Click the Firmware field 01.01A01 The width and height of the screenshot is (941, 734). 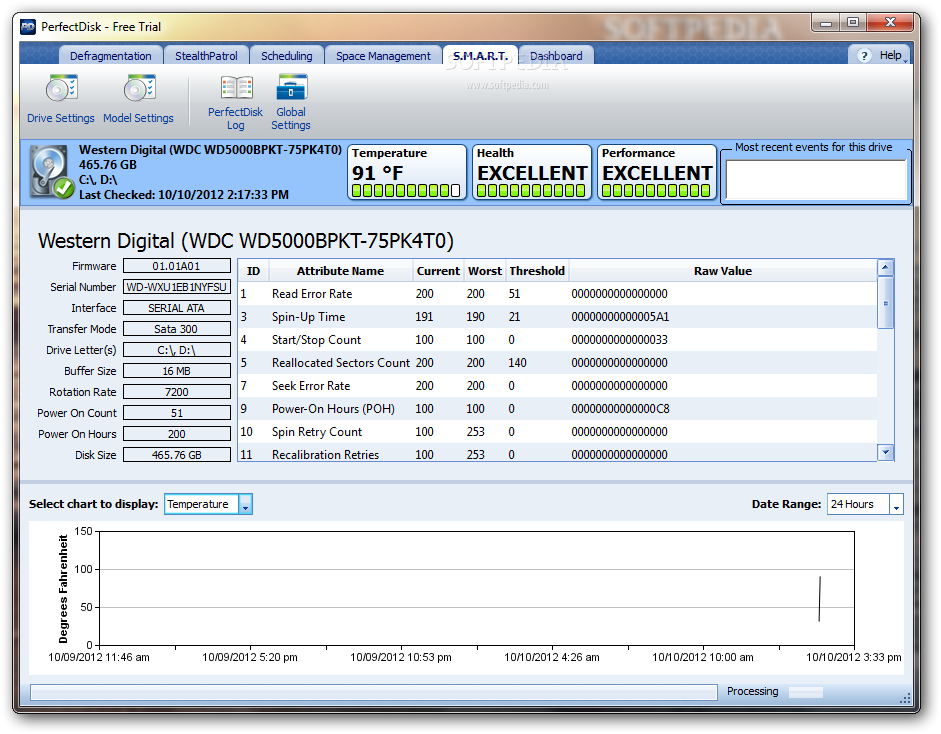pyautogui.click(x=176, y=266)
